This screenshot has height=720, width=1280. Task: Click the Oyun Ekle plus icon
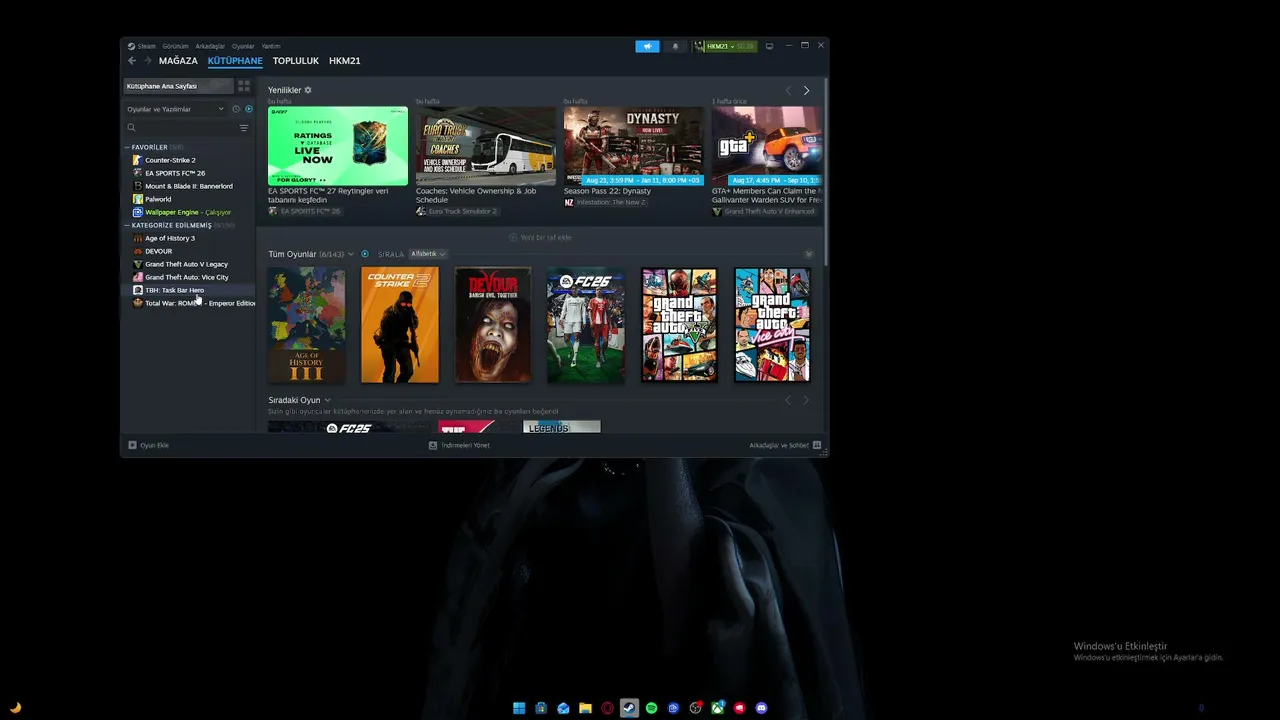(x=132, y=445)
